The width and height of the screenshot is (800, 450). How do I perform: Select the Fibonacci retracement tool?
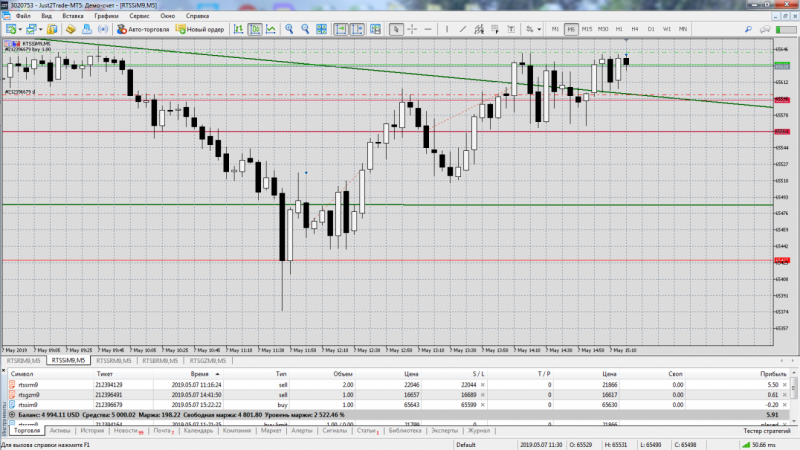click(x=495, y=29)
